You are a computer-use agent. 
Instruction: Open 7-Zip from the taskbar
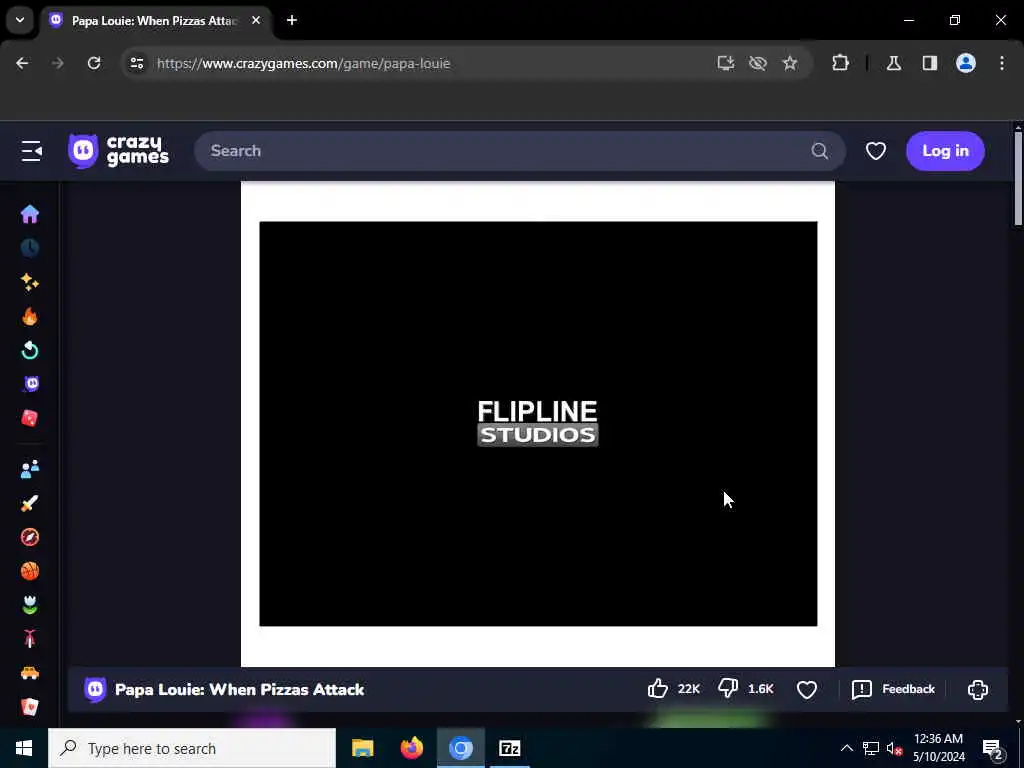coord(509,748)
